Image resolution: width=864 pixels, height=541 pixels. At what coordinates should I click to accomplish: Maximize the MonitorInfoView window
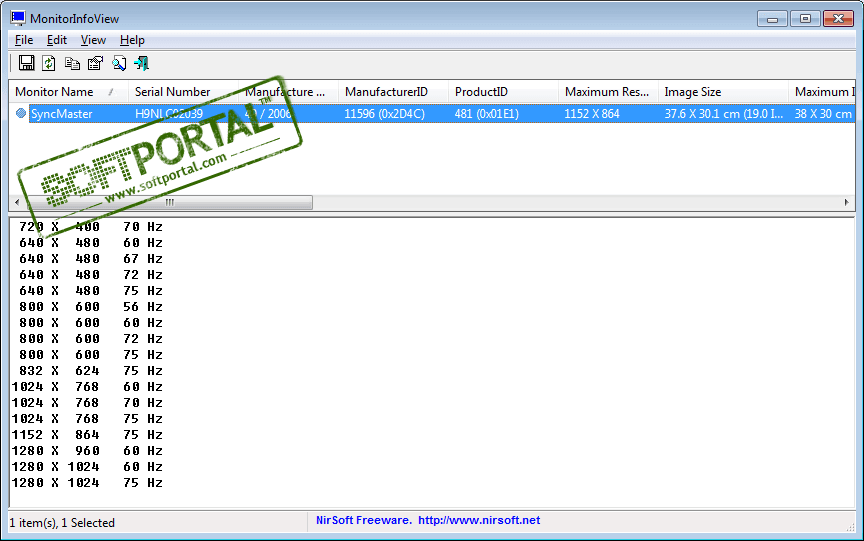[805, 19]
